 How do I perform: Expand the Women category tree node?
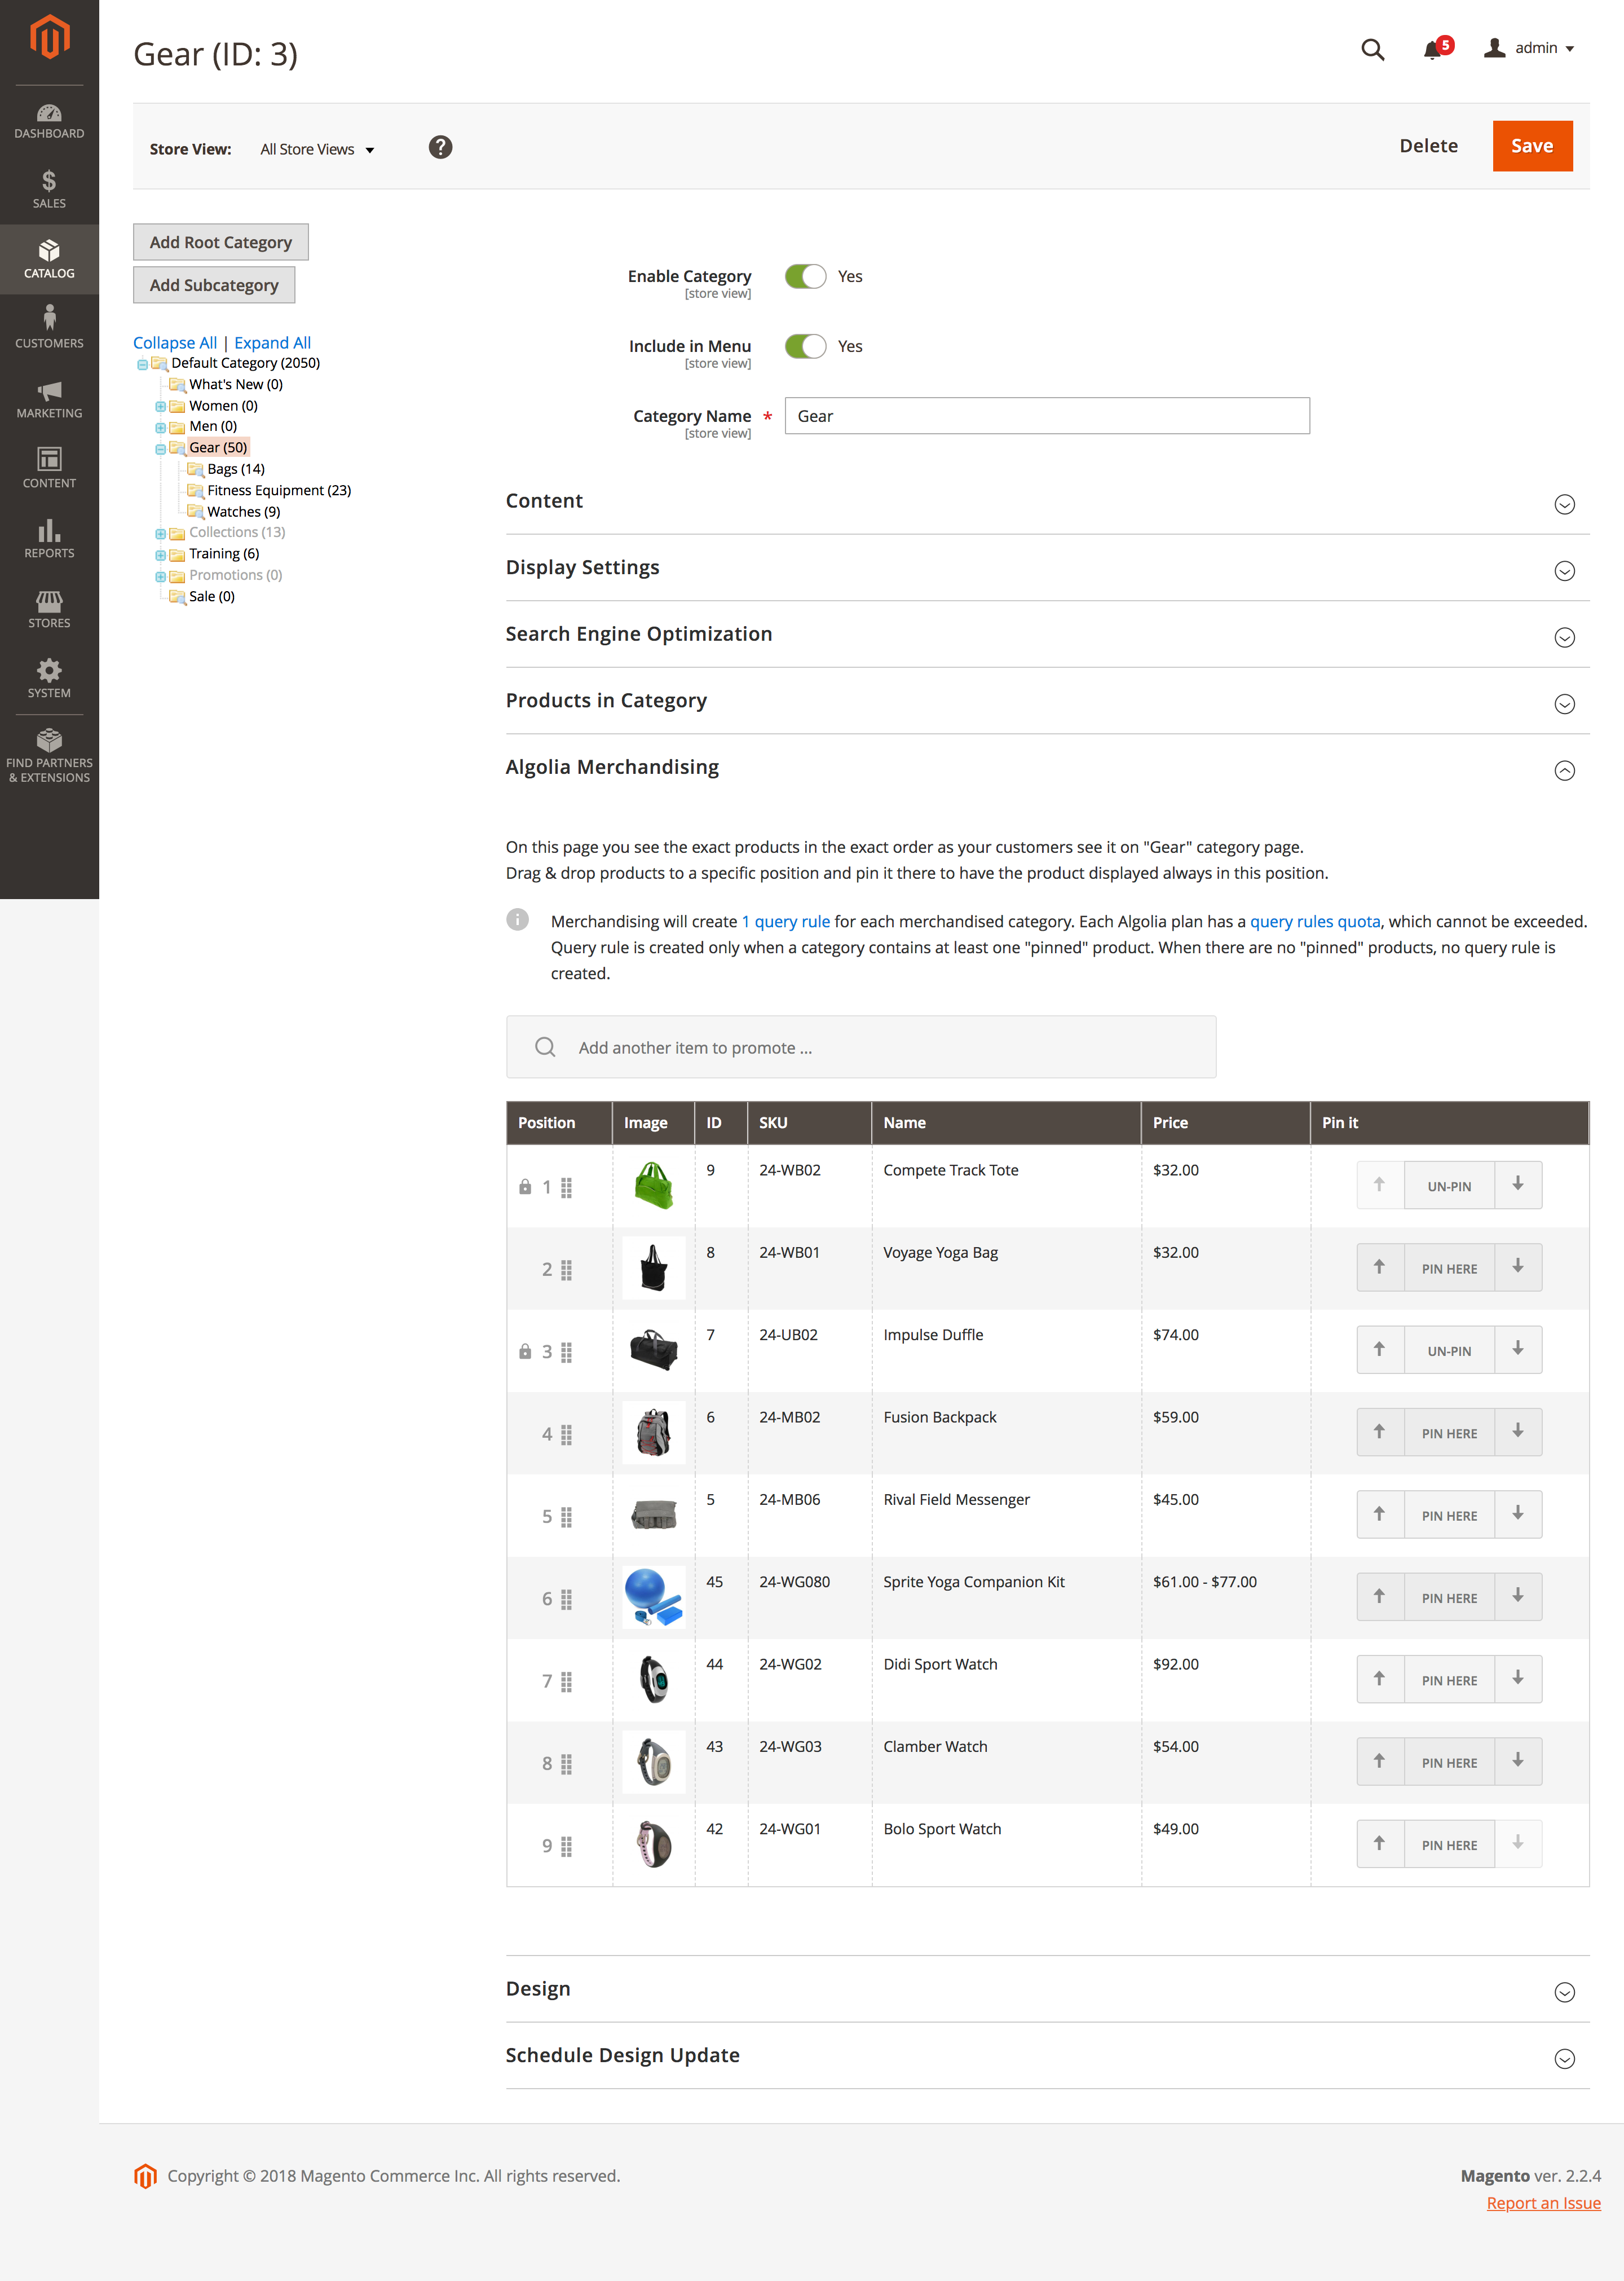160,405
